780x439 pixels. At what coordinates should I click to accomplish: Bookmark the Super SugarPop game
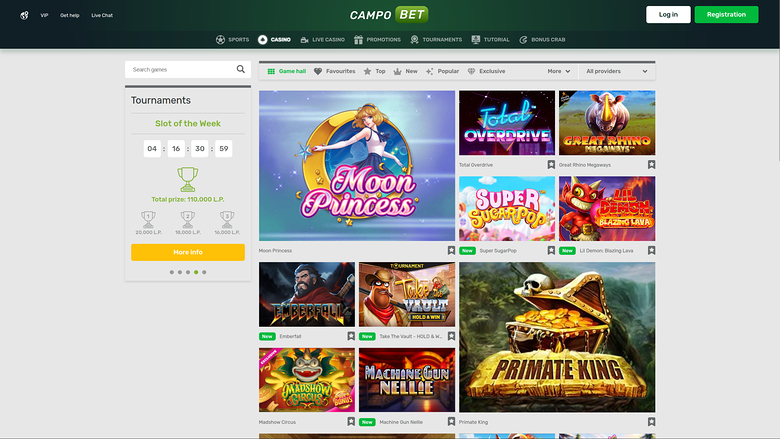(551, 251)
